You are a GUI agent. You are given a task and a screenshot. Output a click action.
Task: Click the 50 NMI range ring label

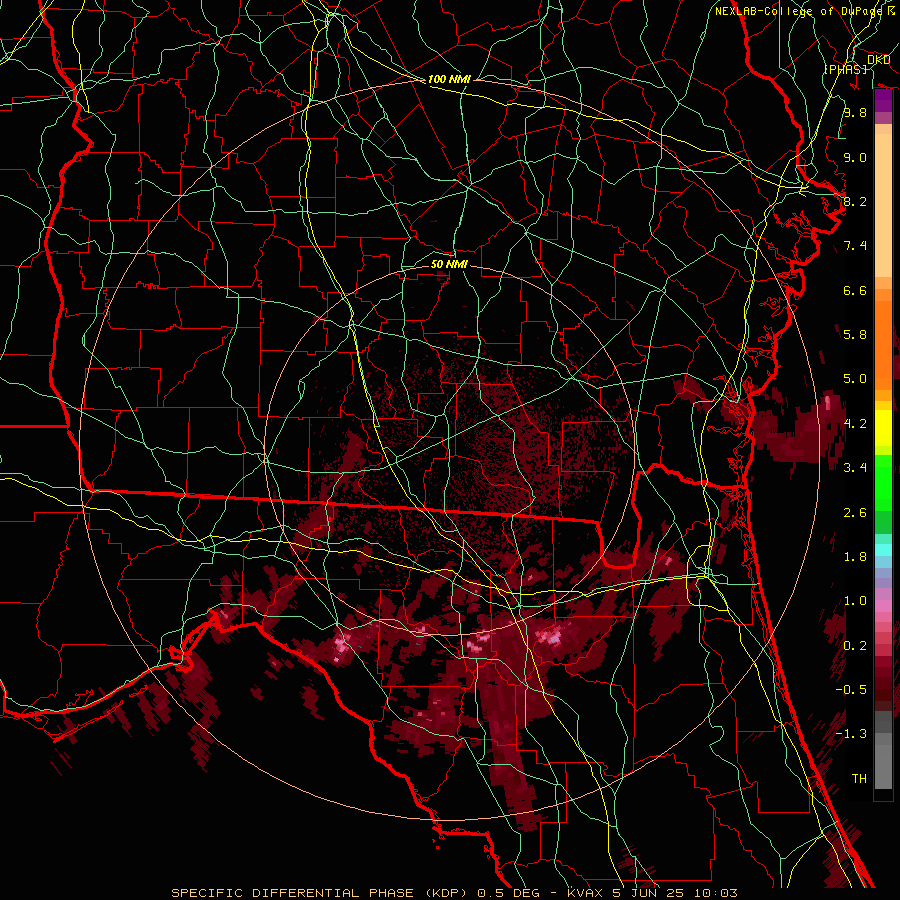click(449, 264)
